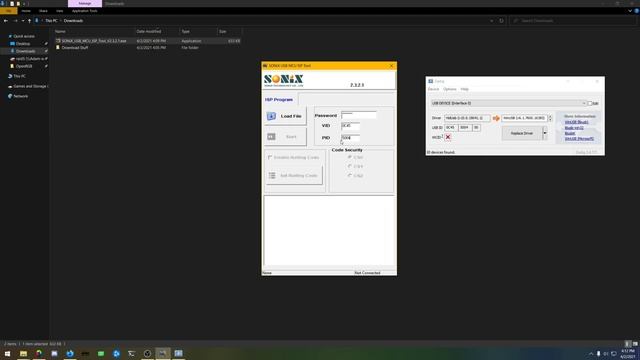The height and width of the screenshot is (360, 640).
Task: Click the Start button film icon
Action: (271, 137)
